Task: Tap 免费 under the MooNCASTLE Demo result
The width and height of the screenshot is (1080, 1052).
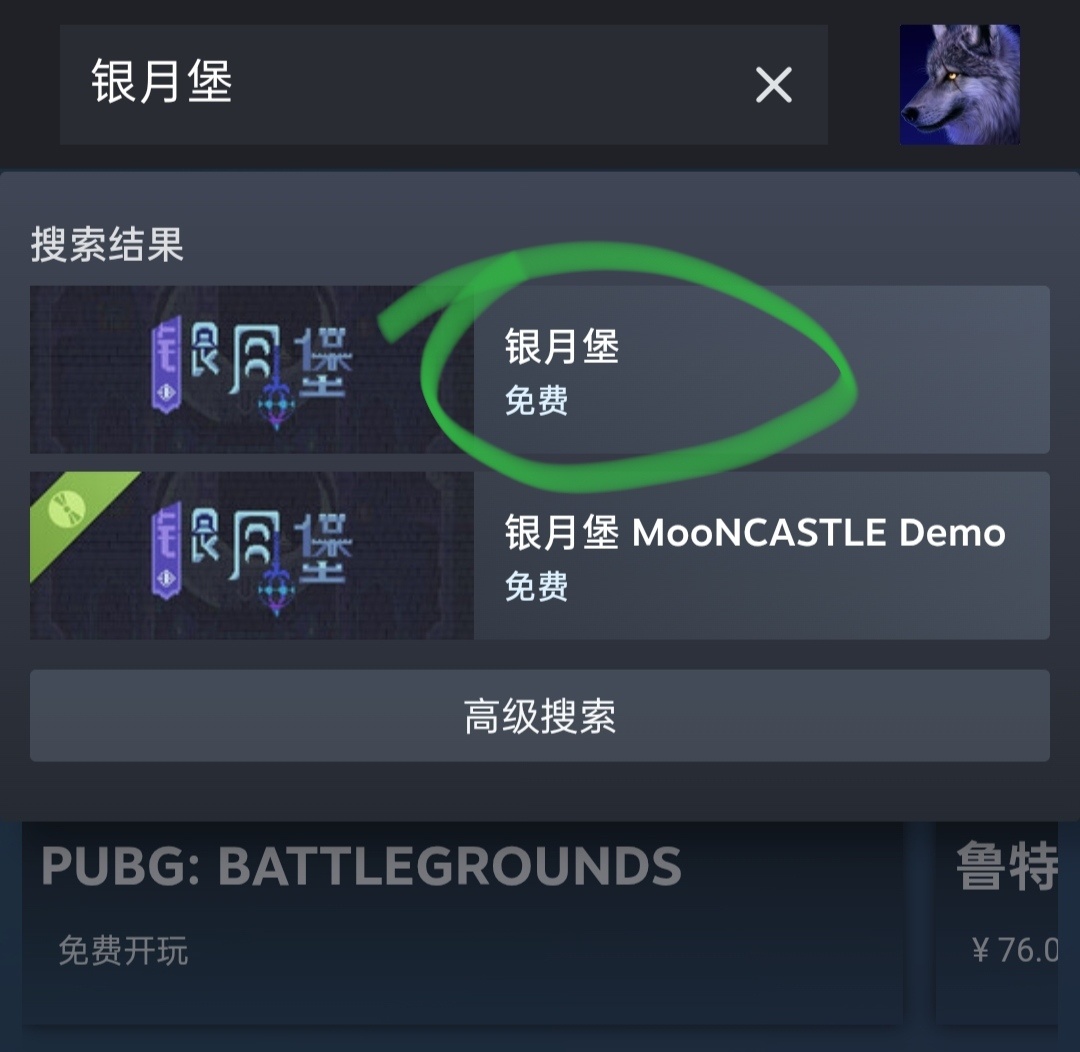Action: coord(537,587)
